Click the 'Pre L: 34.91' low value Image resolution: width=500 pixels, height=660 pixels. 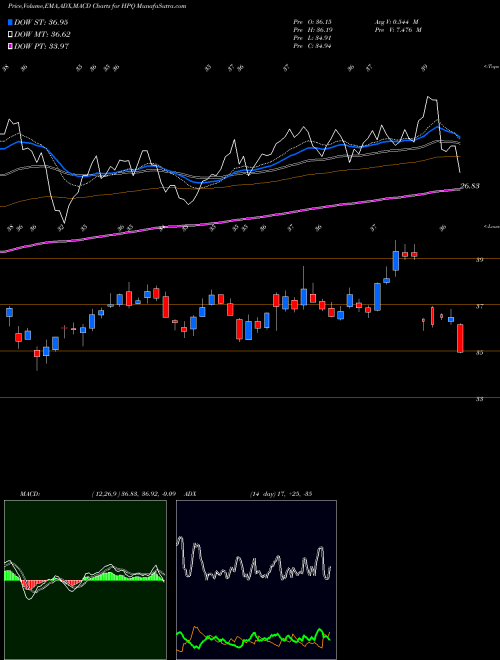313,38
